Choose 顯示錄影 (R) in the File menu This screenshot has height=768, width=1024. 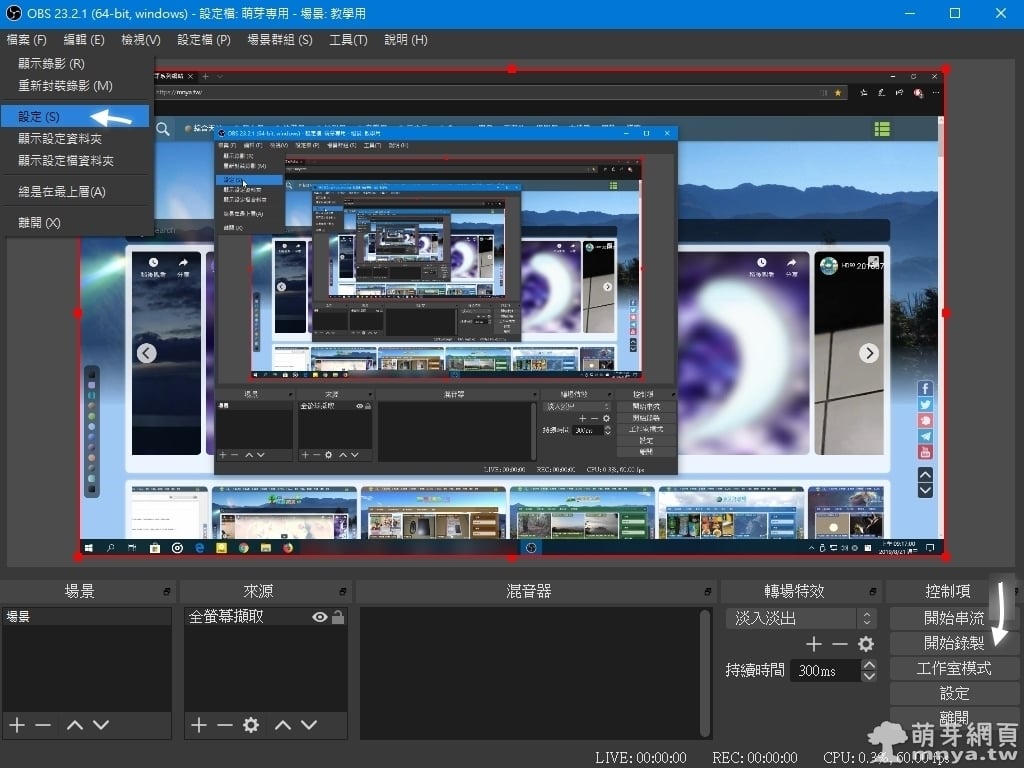pos(76,64)
